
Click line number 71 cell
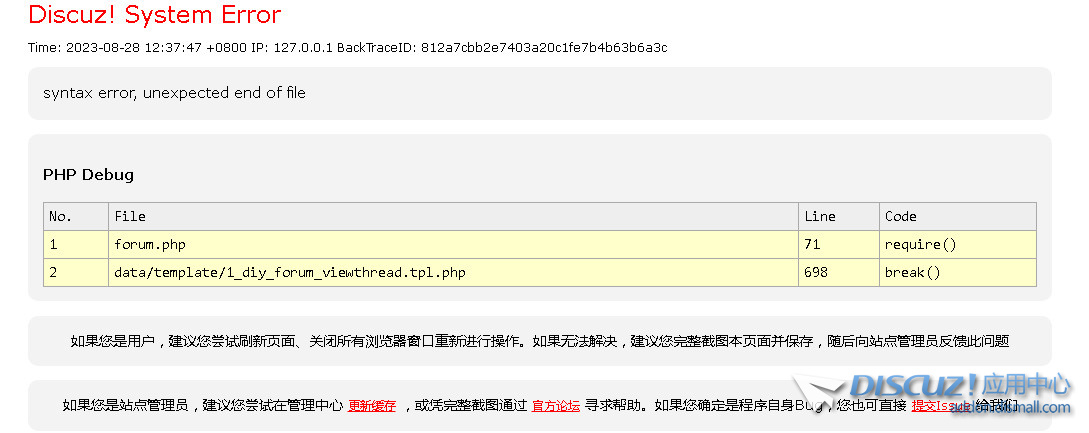point(839,245)
